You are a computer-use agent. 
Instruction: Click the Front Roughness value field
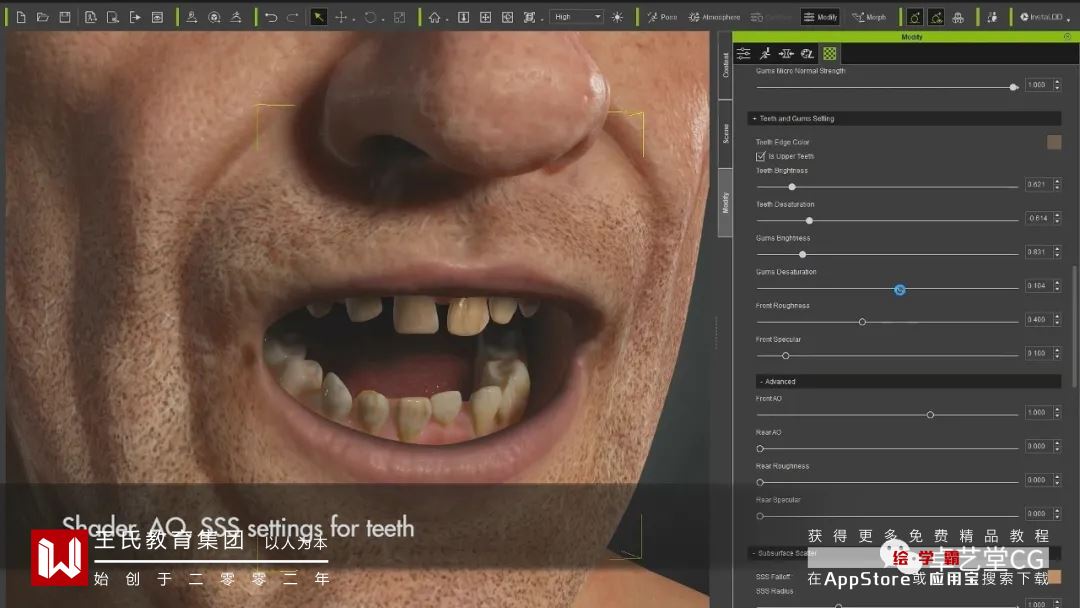pyautogui.click(x=1038, y=319)
